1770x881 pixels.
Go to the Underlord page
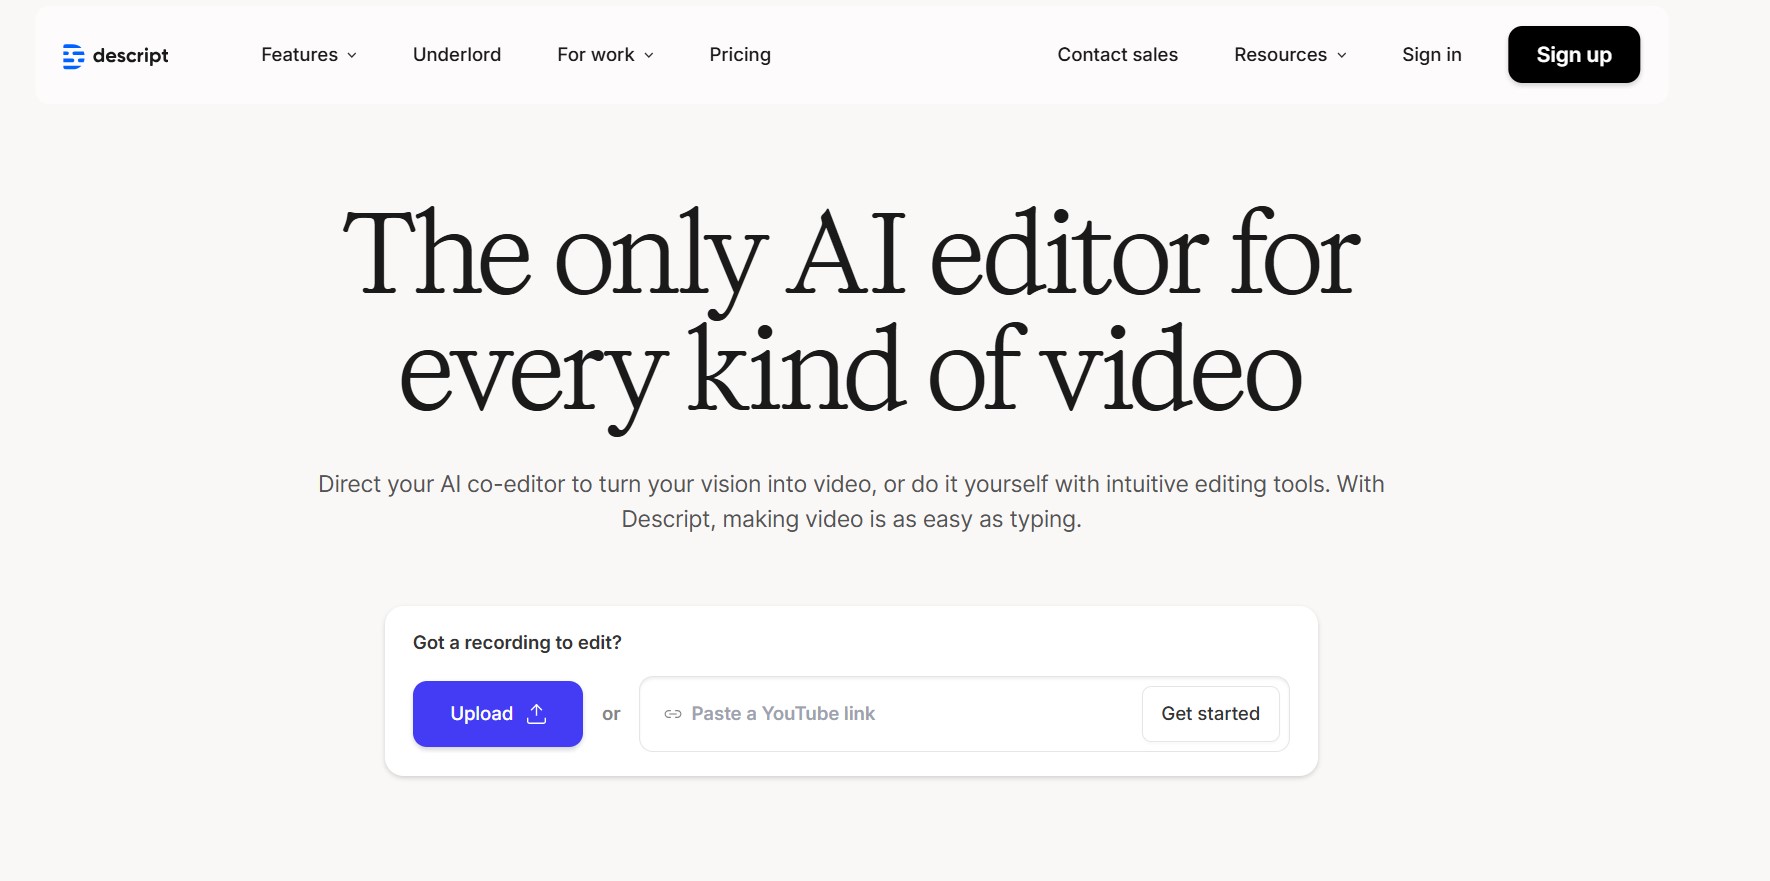[x=457, y=55]
